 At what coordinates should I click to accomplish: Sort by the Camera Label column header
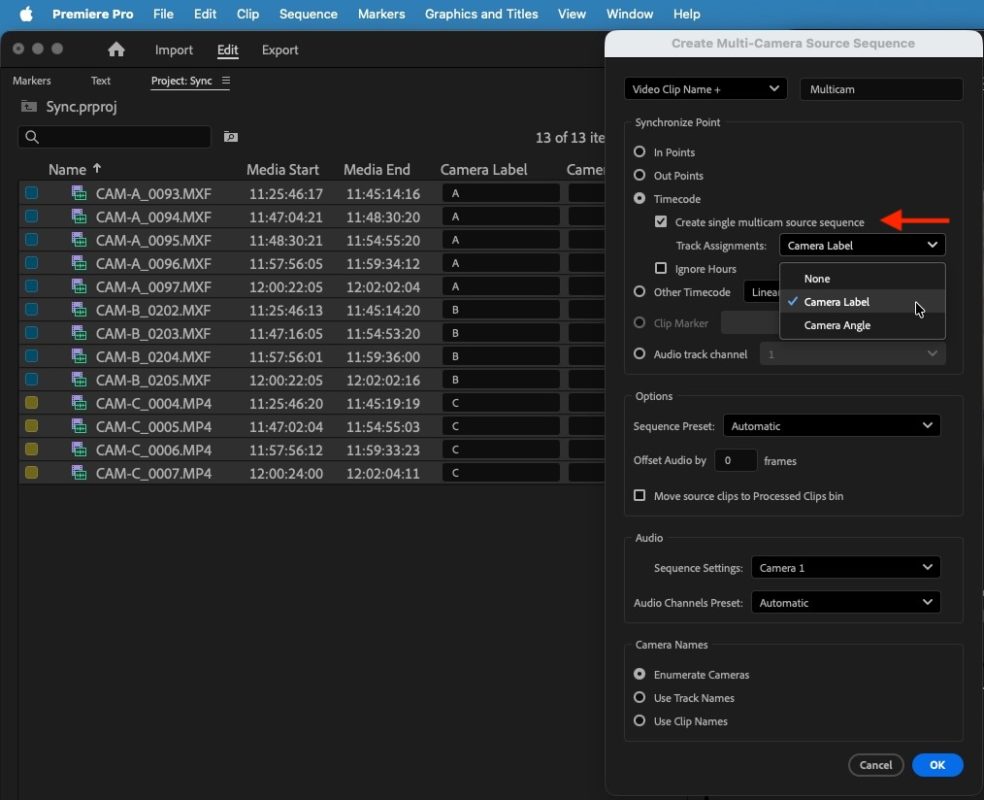[483, 169]
